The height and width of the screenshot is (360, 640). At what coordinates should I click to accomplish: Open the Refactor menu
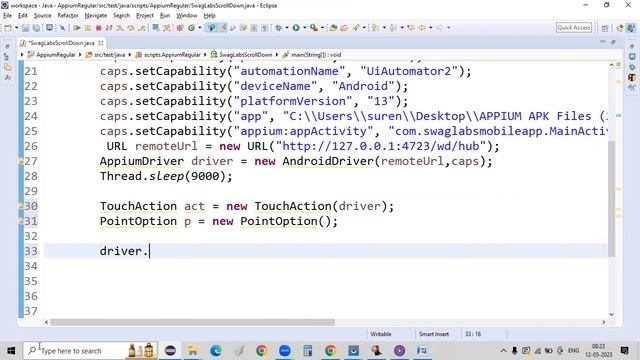pos(68,16)
